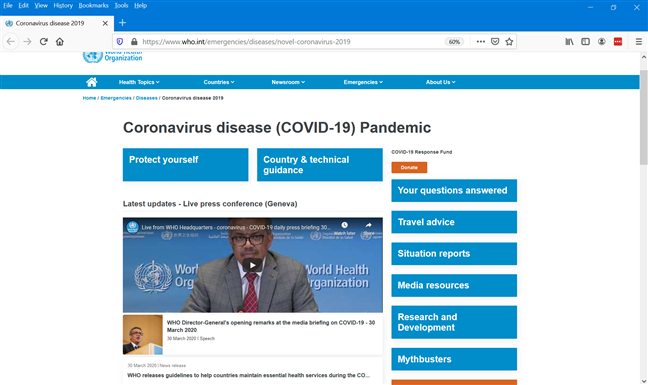Image resolution: width=648 pixels, height=385 pixels.
Task: Open the File menu
Action: coord(8,5)
